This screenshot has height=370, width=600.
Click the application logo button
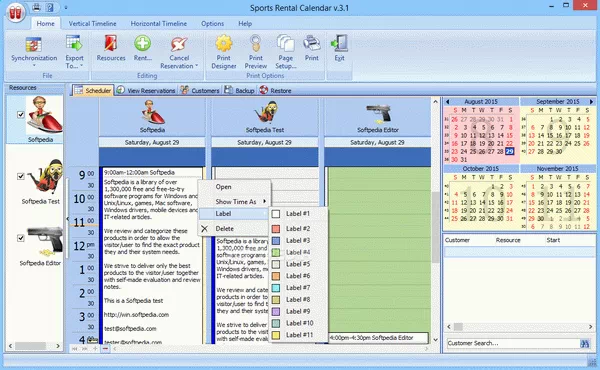click(x=16, y=12)
